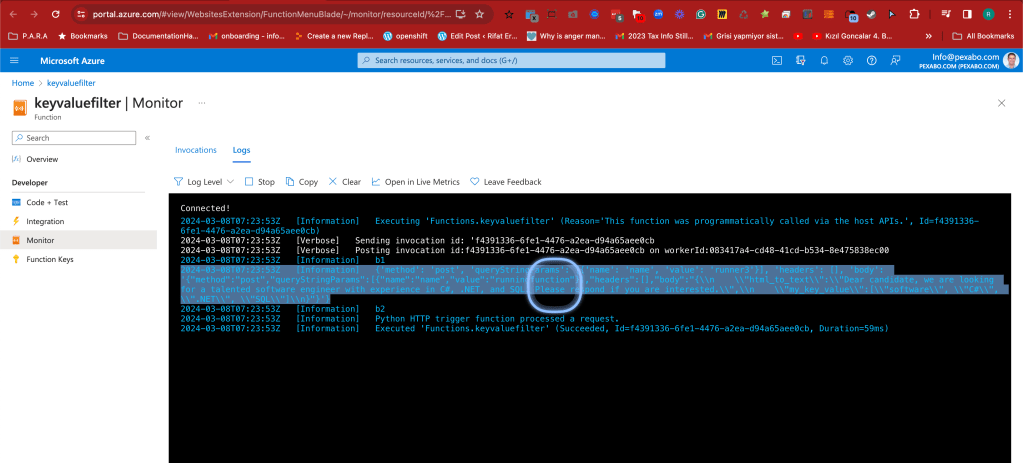The height and width of the screenshot is (463, 1023).
Task: Open Azure portal settings gear
Action: click(x=847, y=61)
